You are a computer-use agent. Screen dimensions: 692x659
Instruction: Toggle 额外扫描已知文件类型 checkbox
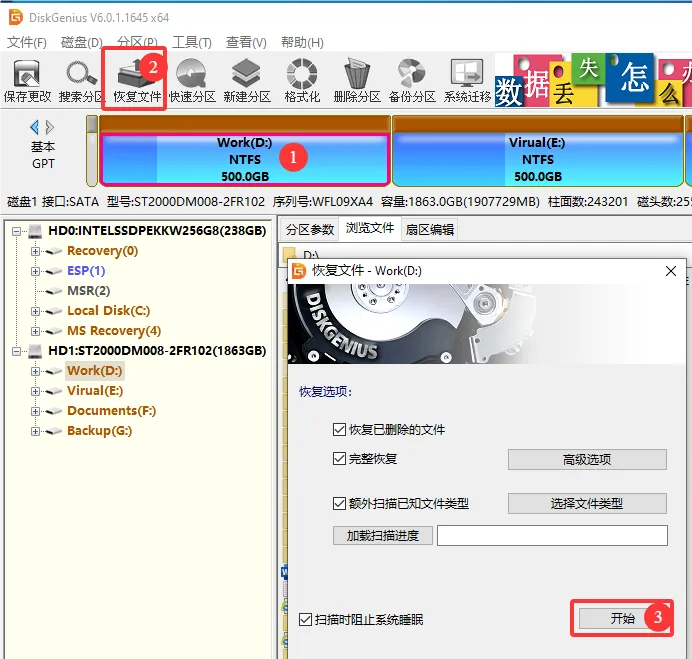tap(339, 504)
